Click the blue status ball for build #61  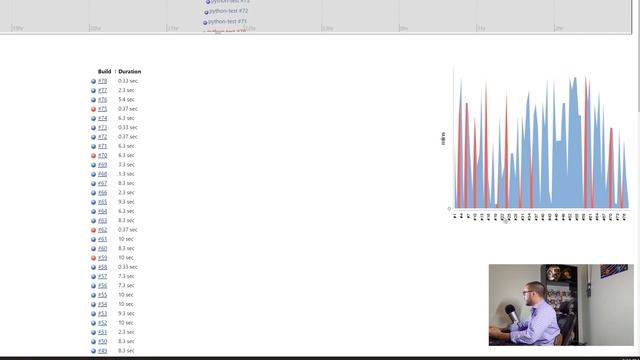[x=93, y=240]
